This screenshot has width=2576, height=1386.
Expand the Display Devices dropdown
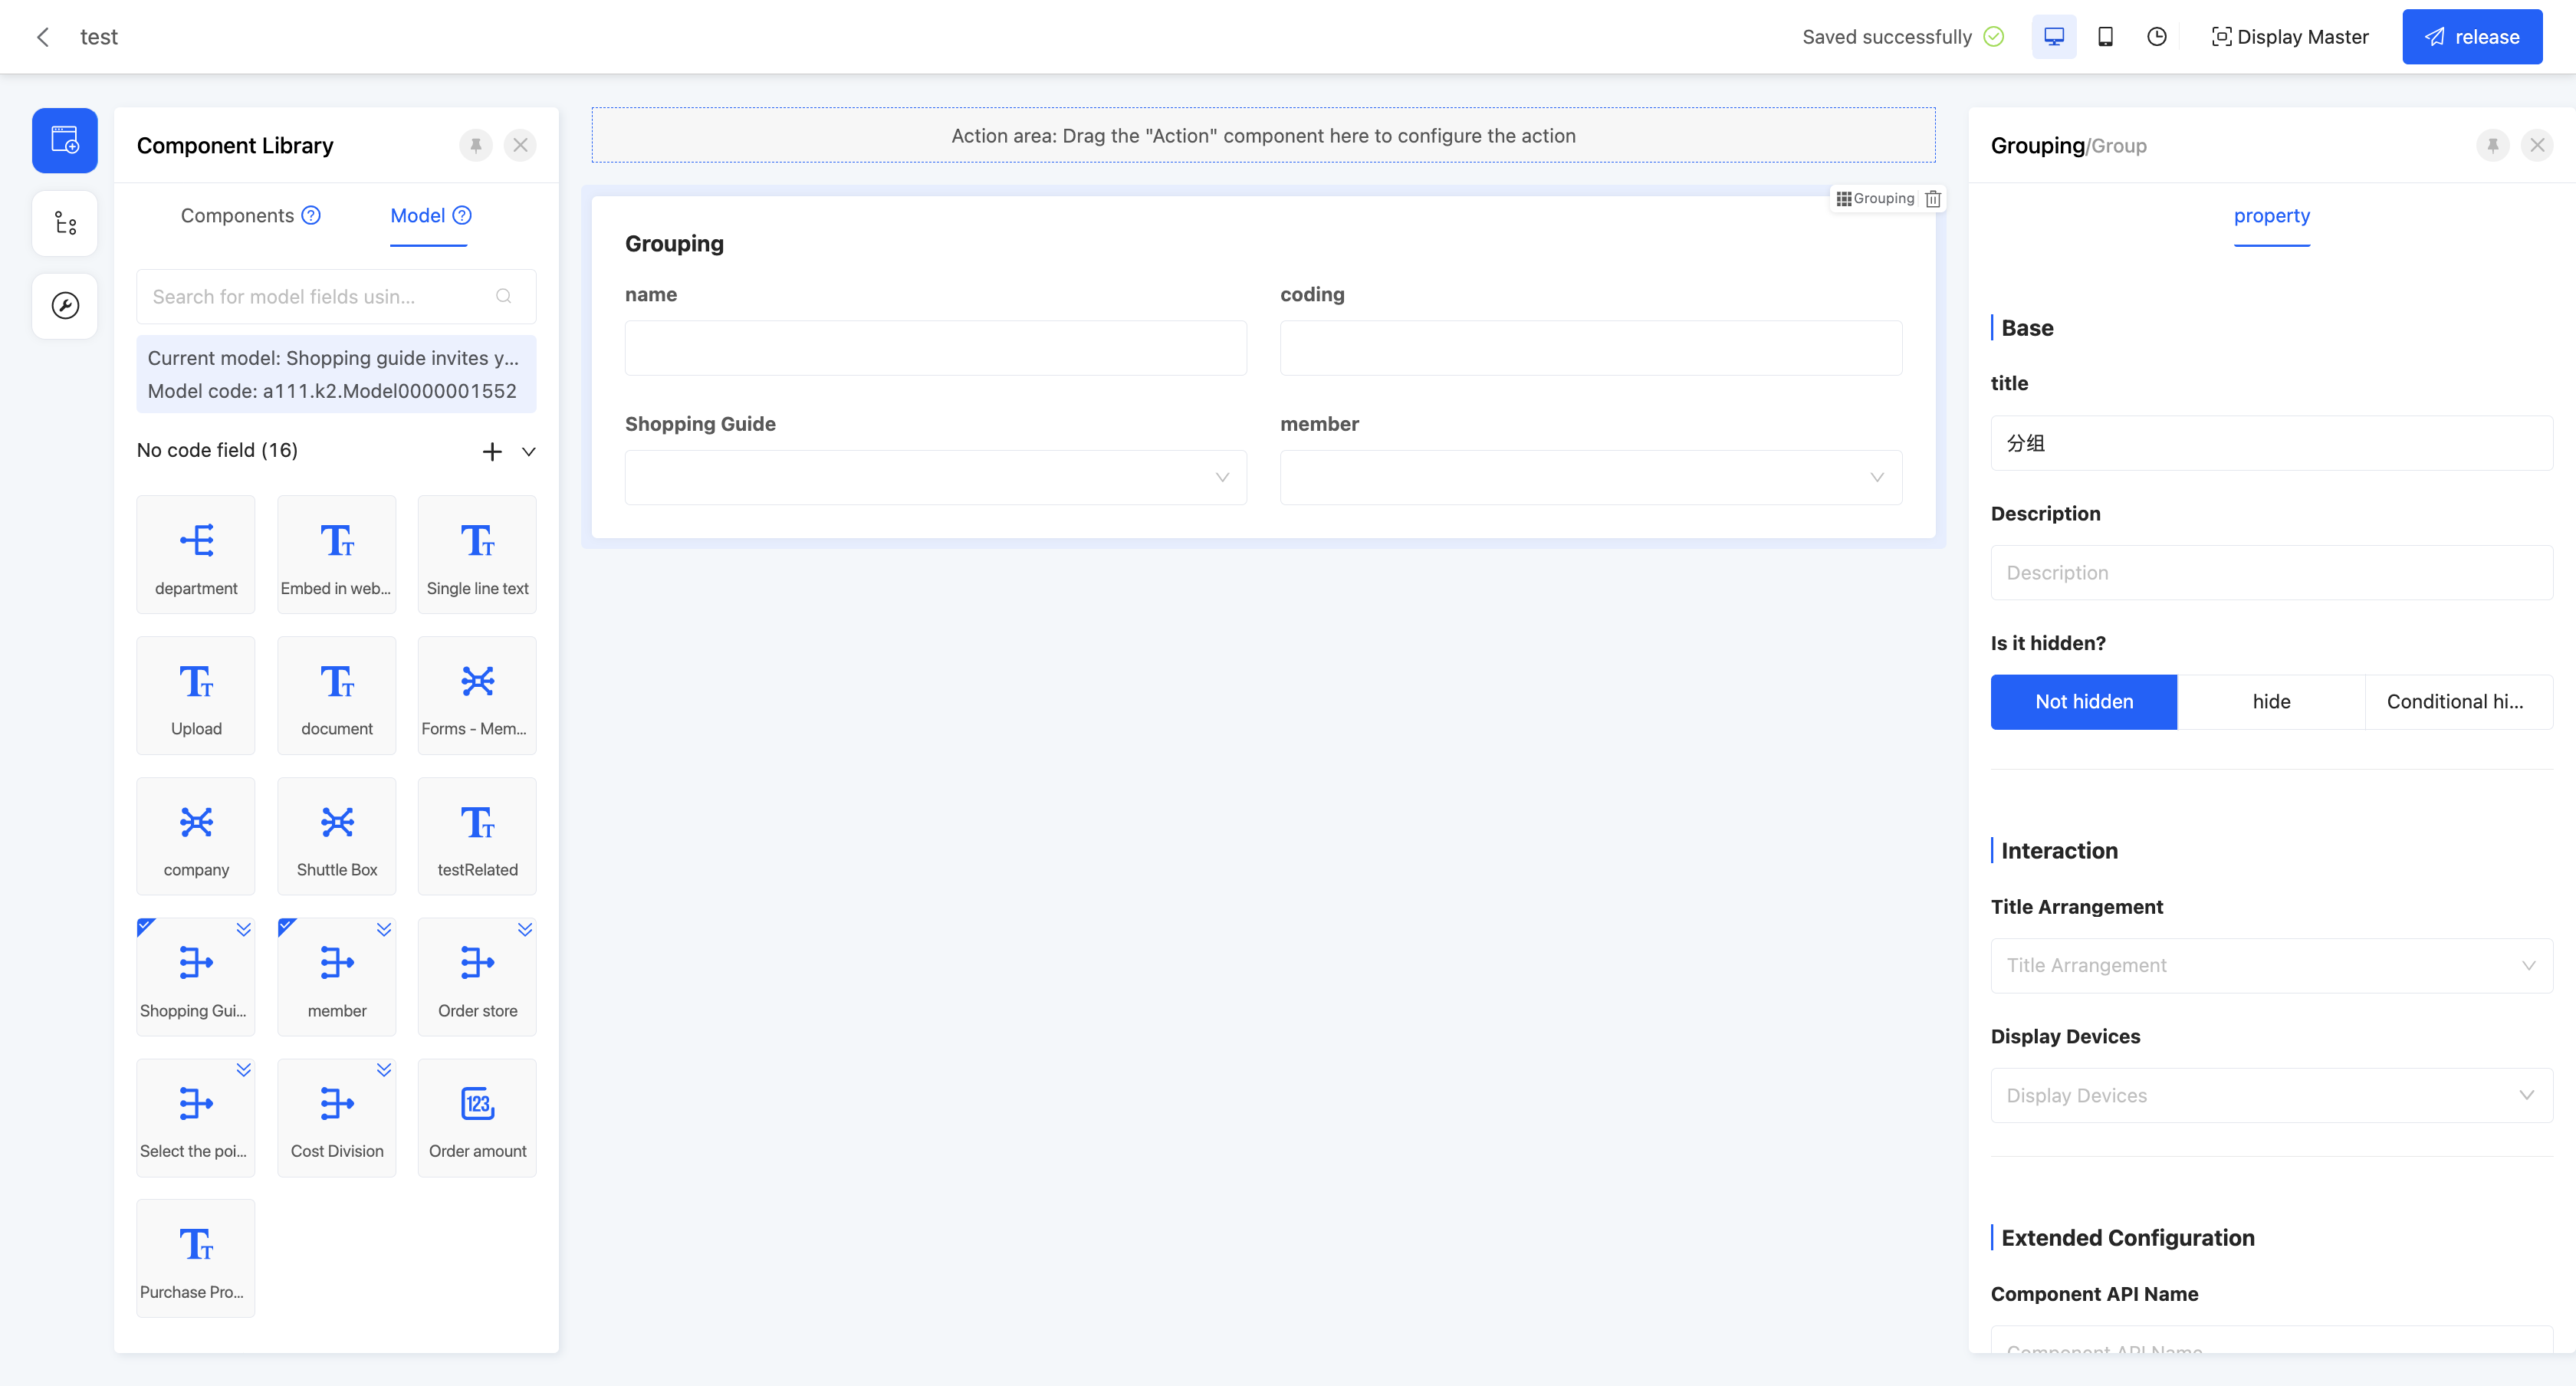coord(2271,1095)
